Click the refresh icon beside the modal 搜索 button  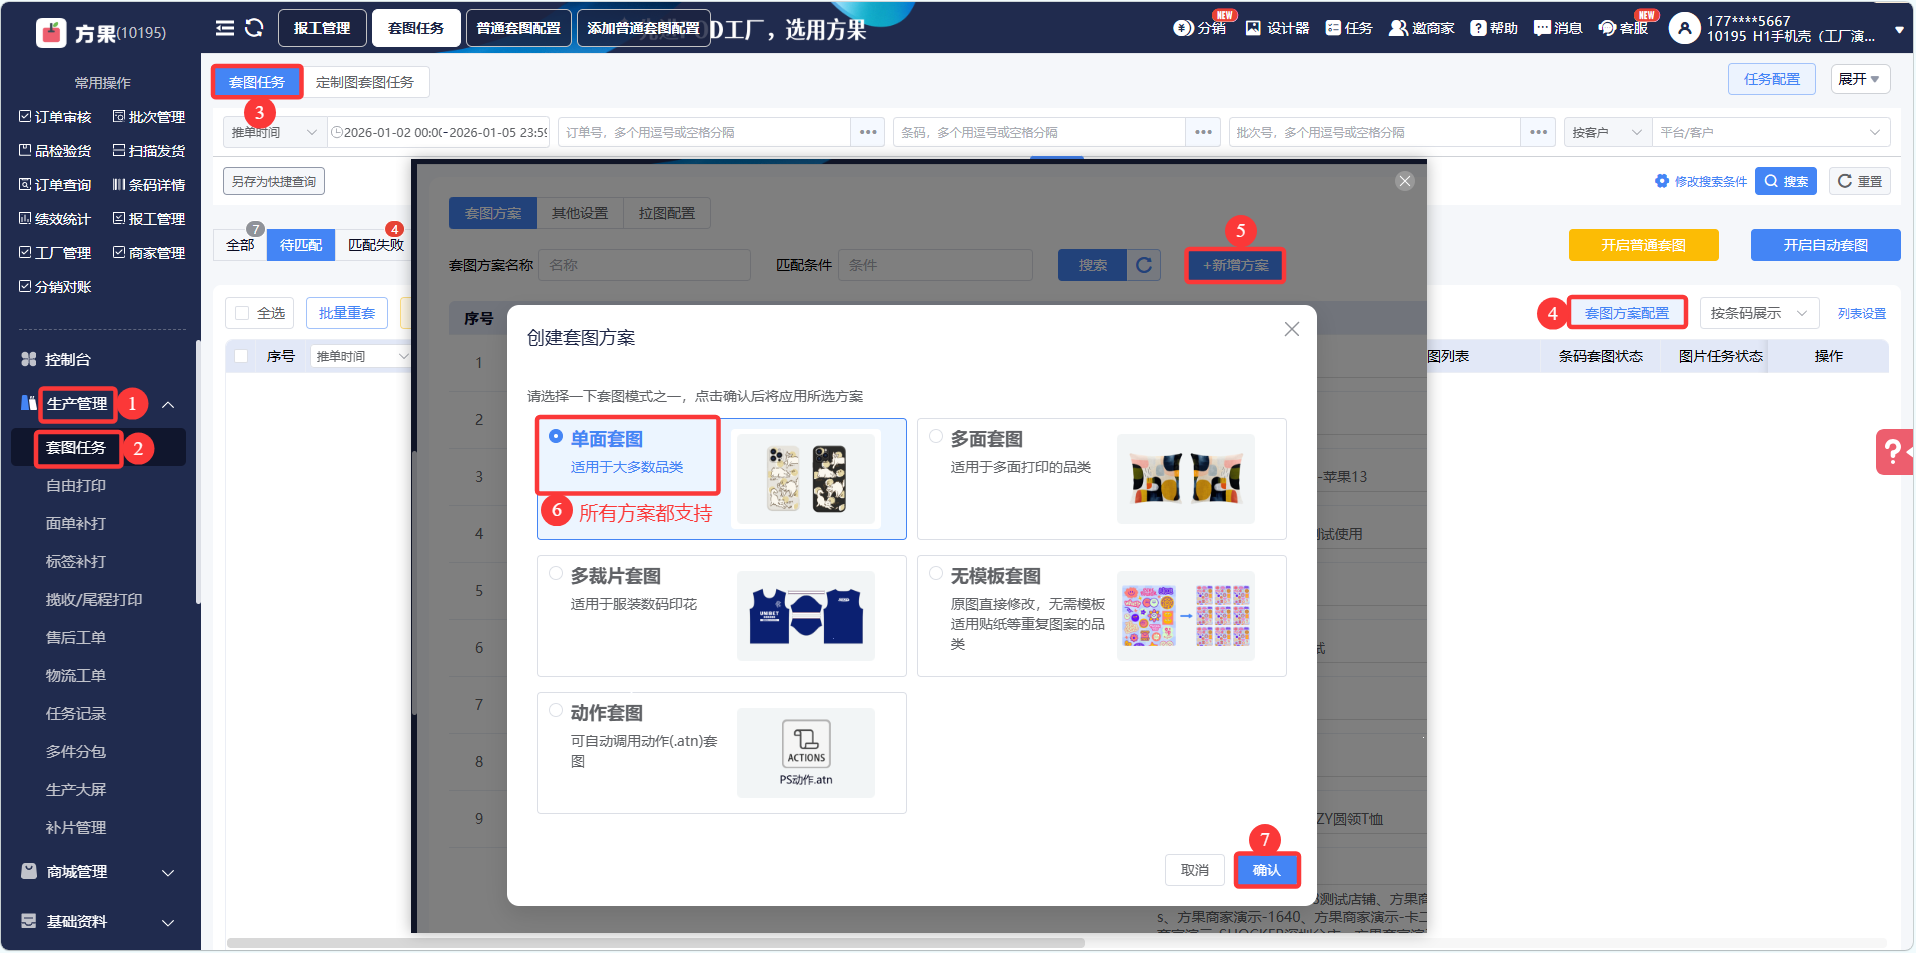(x=1144, y=265)
